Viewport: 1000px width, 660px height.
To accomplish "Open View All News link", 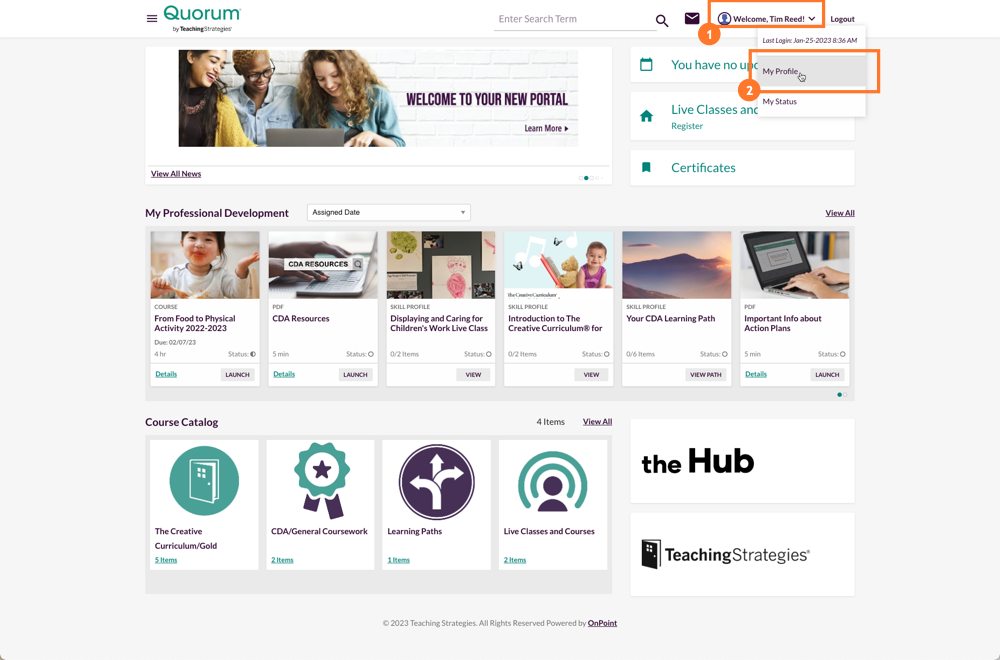I will point(176,174).
